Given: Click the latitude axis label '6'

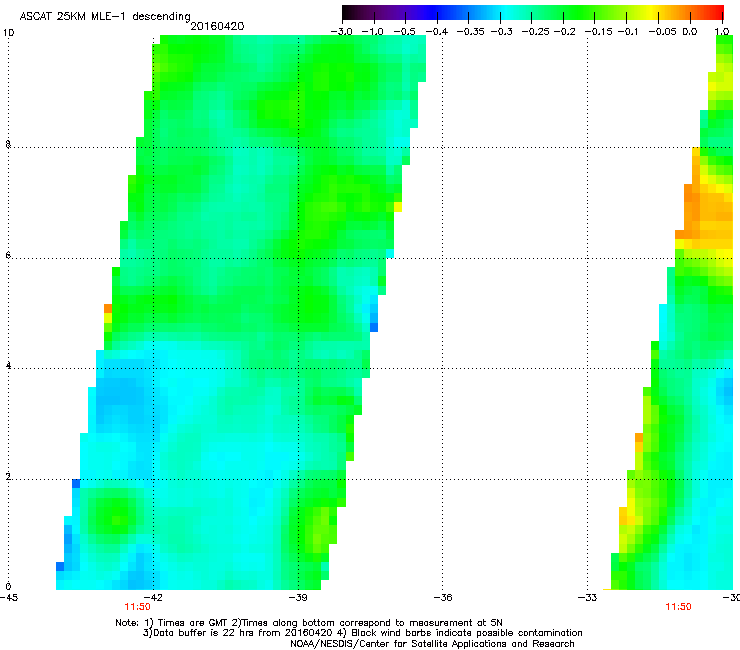Looking at the screenshot, I should (8, 255).
